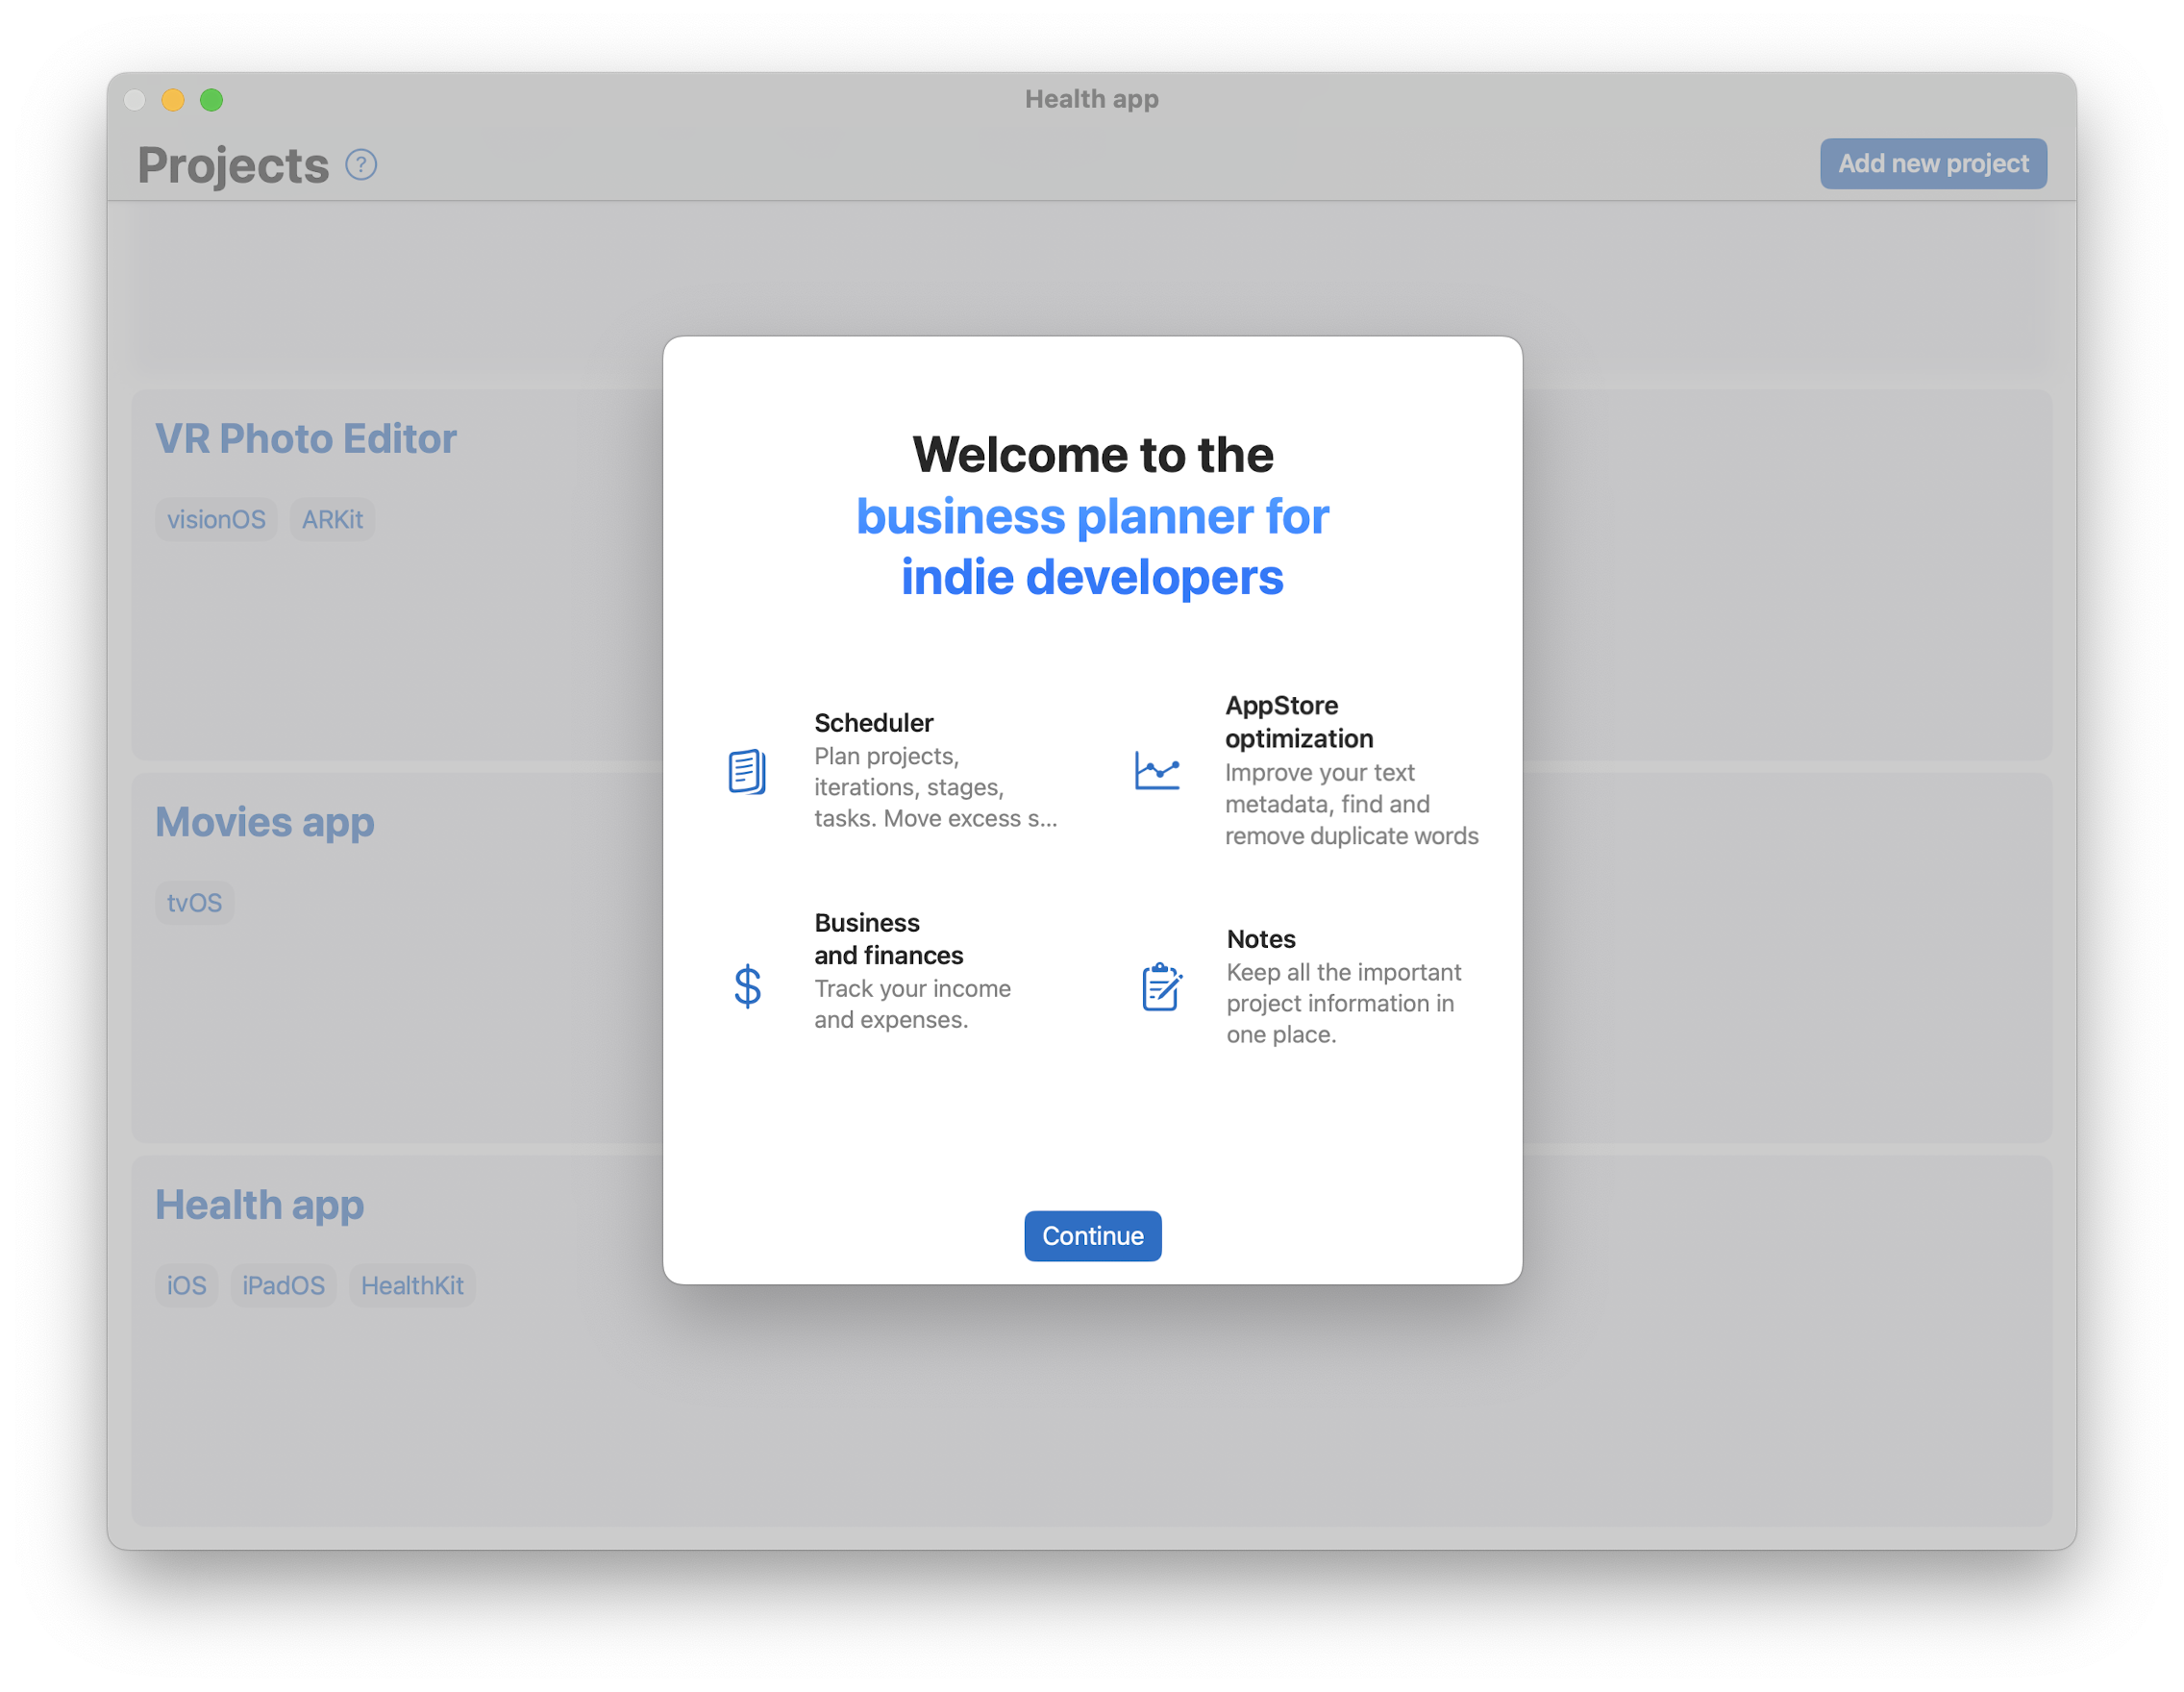
Task: Click the AppStore optimization chart icon
Action: [x=1157, y=770]
